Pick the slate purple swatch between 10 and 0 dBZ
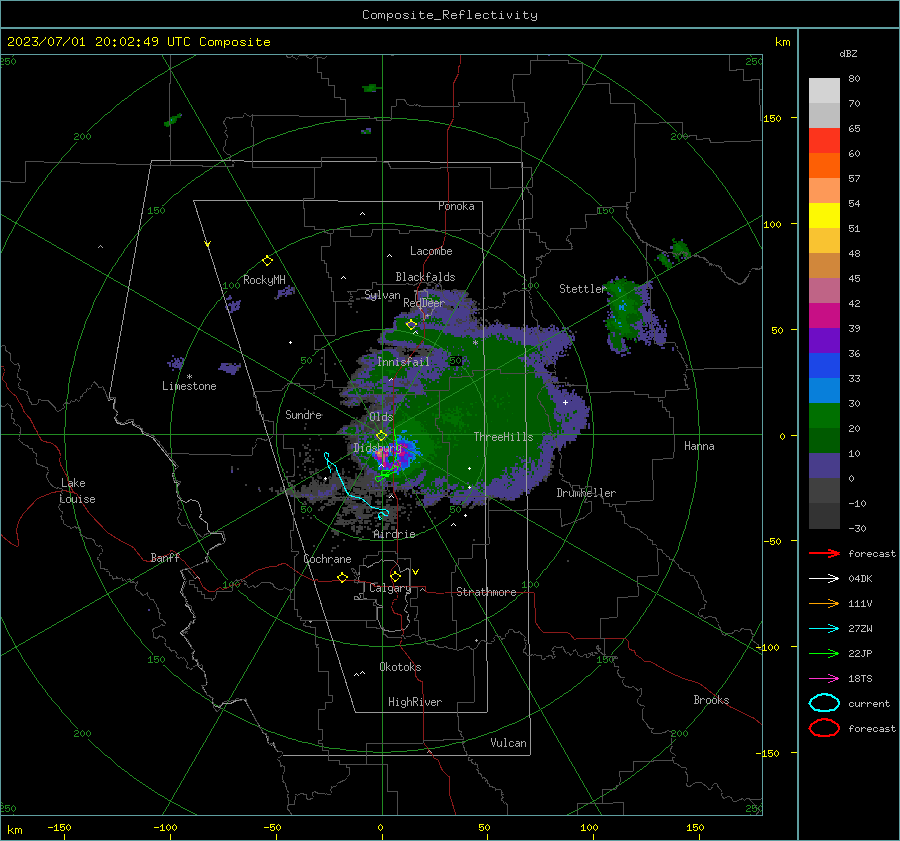 coord(824,466)
